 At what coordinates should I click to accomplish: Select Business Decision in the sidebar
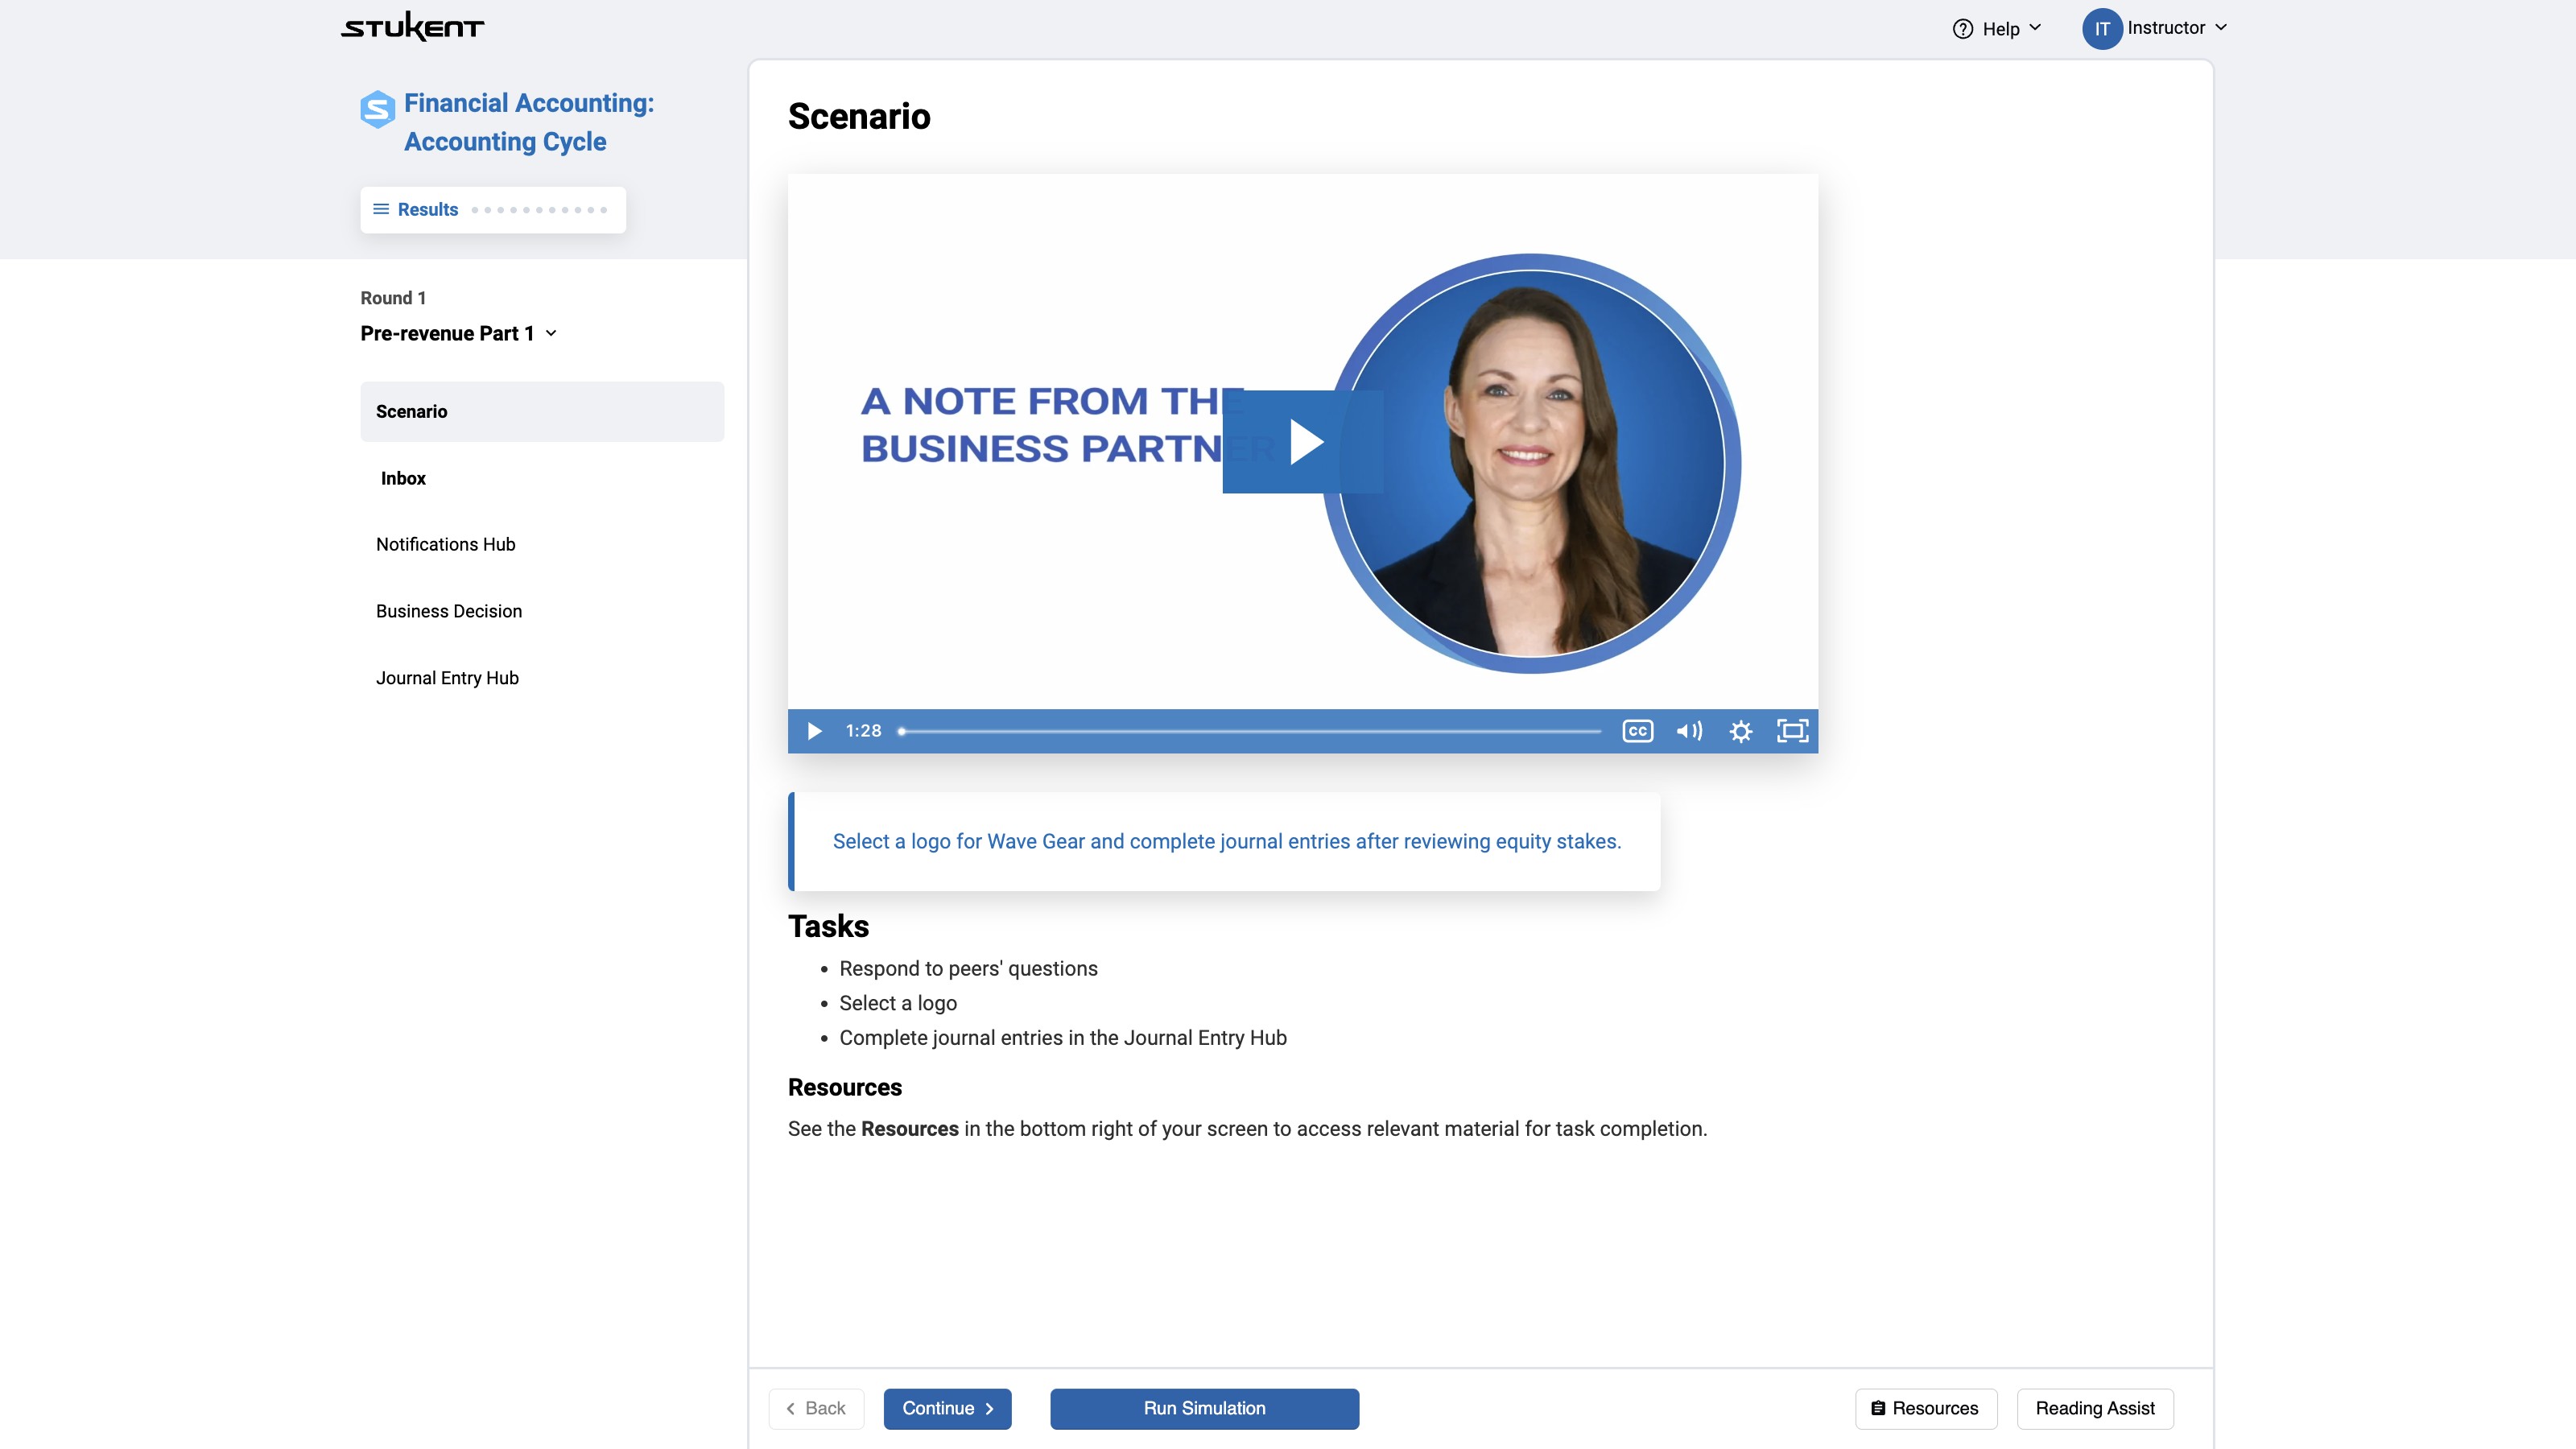tap(449, 611)
